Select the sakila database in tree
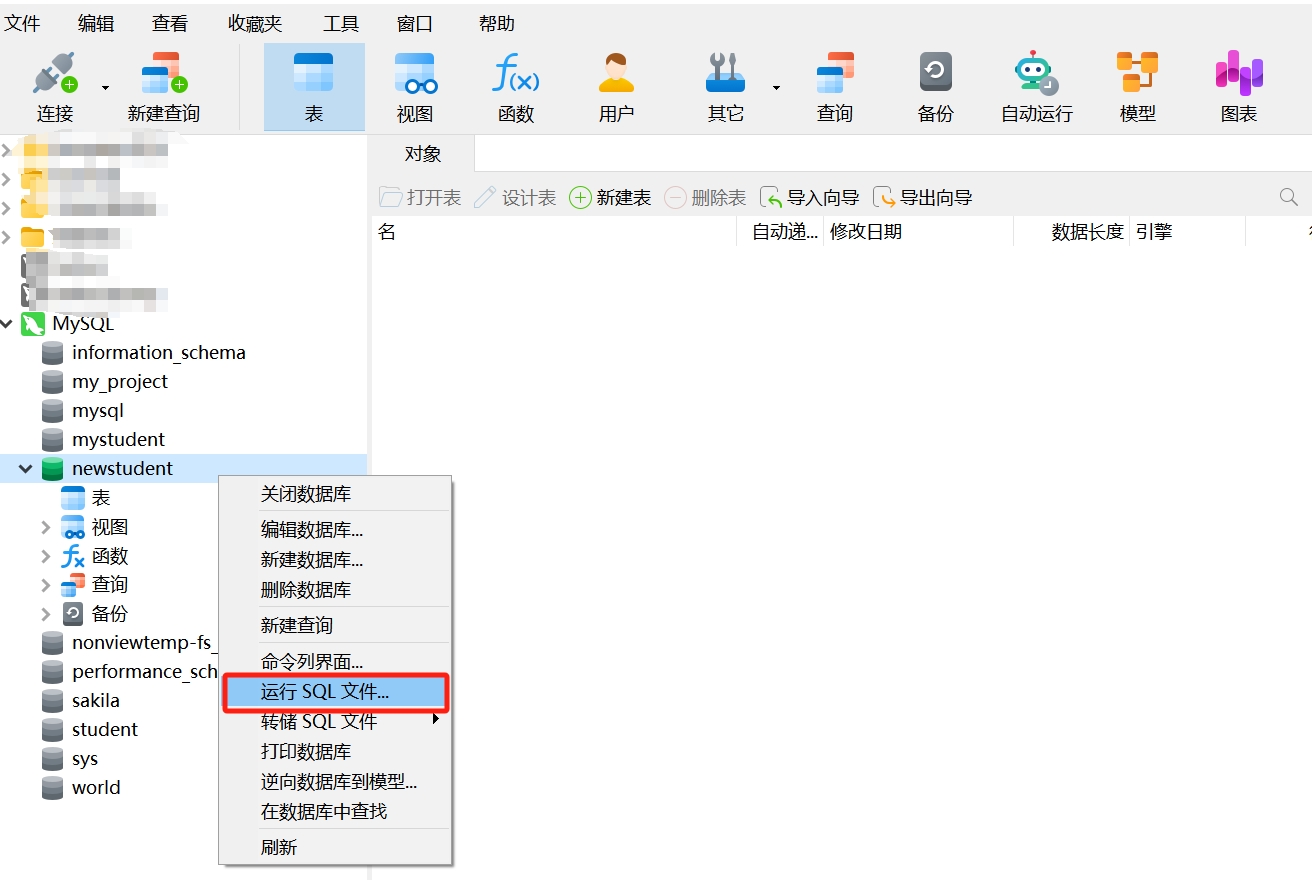This screenshot has width=1312, height=880. tap(95, 700)
